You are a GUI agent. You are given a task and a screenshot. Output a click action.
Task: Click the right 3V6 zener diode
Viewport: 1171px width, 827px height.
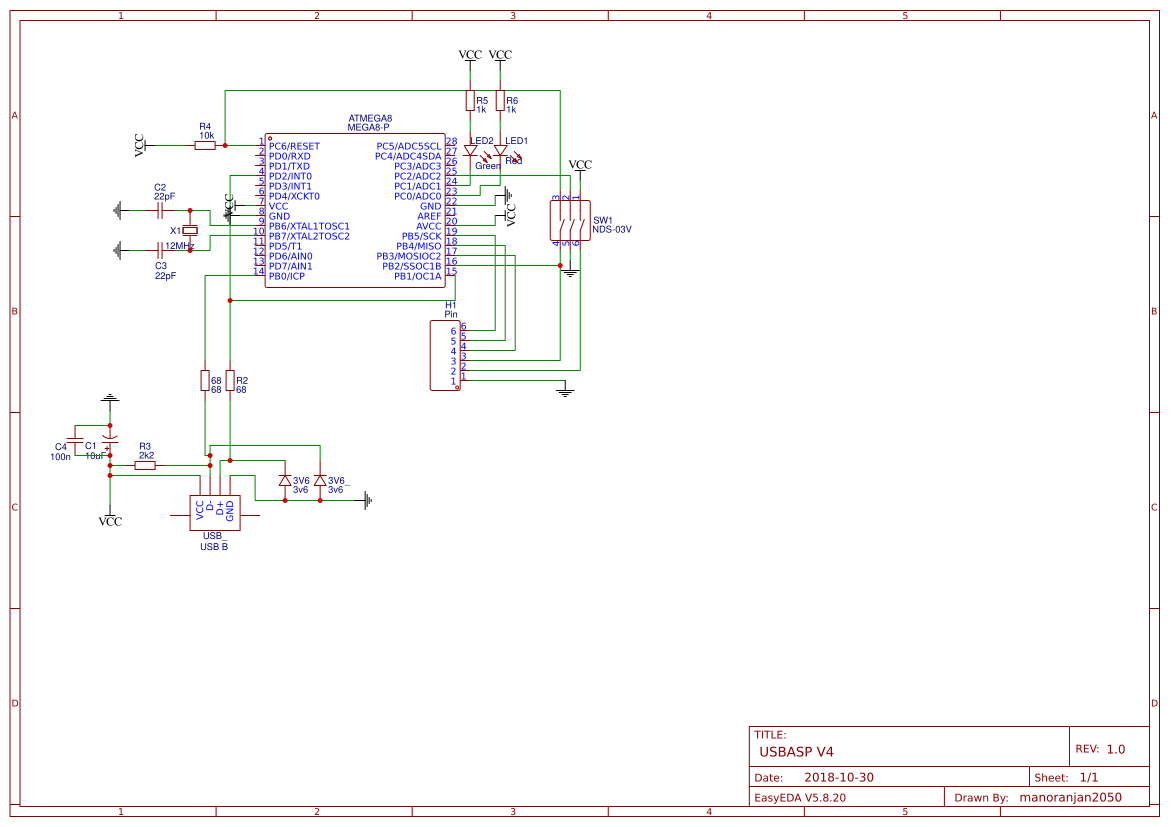pos(320,481)
